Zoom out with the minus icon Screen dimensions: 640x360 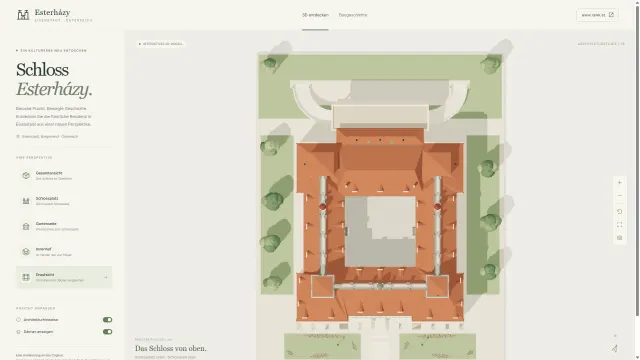pos(620,196)
